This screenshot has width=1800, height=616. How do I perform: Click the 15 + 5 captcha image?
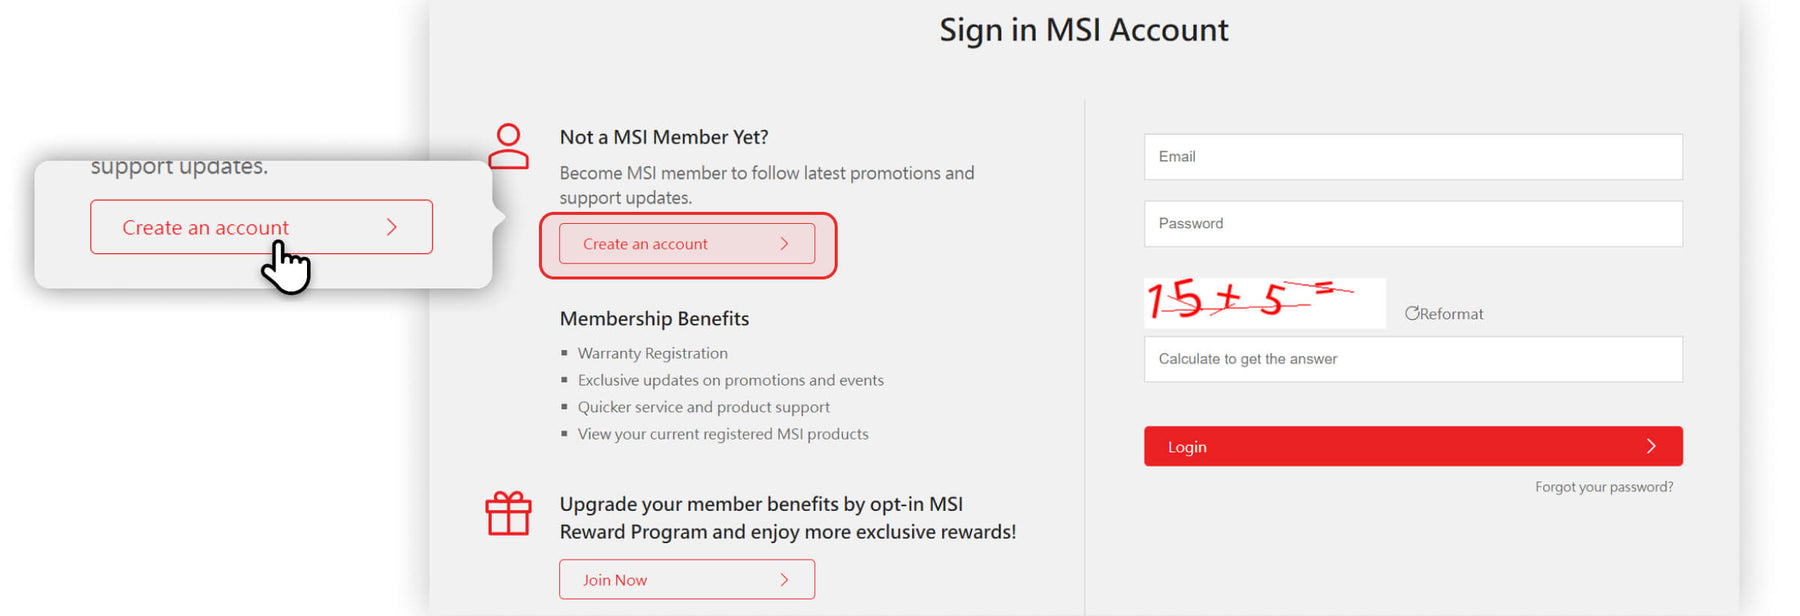[1264, 302]
